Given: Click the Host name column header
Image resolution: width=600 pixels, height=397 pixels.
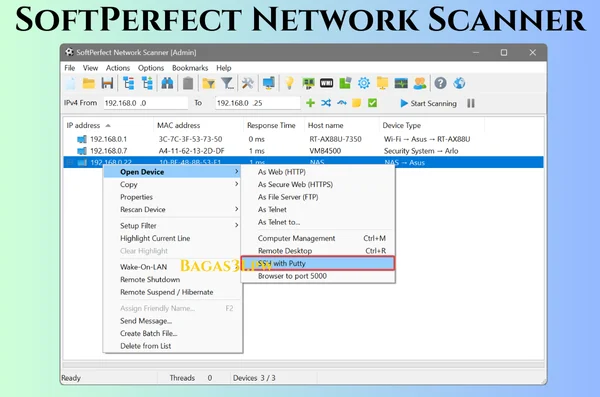Looking at the screenshot, I should click(341, 125).
